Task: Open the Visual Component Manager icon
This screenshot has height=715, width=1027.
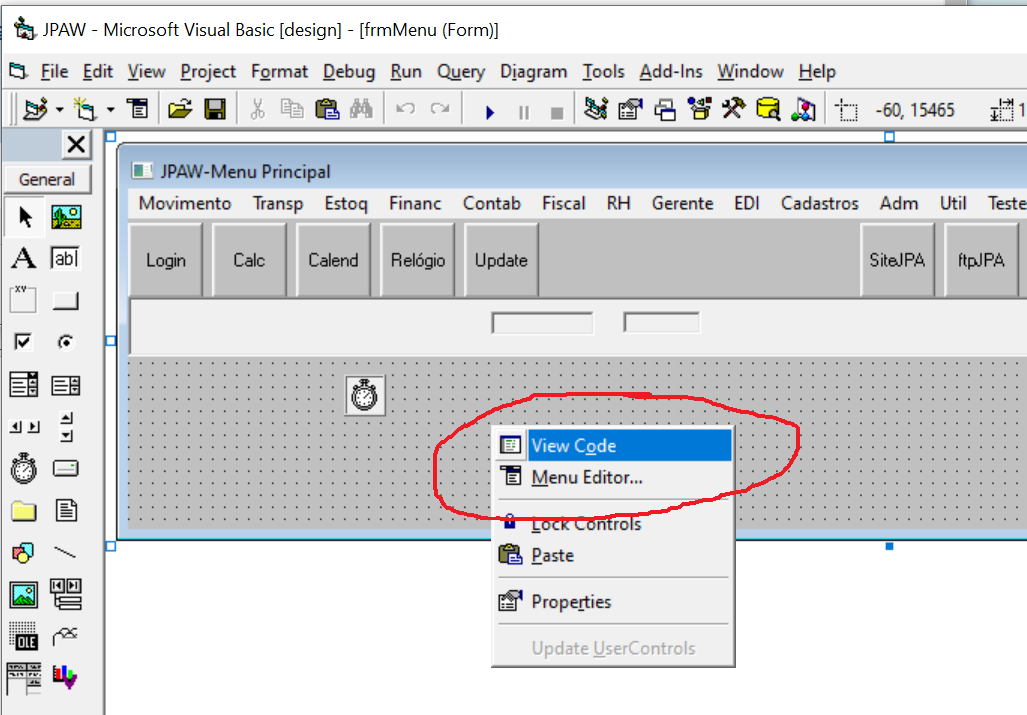Action: (x=803, y=109)
